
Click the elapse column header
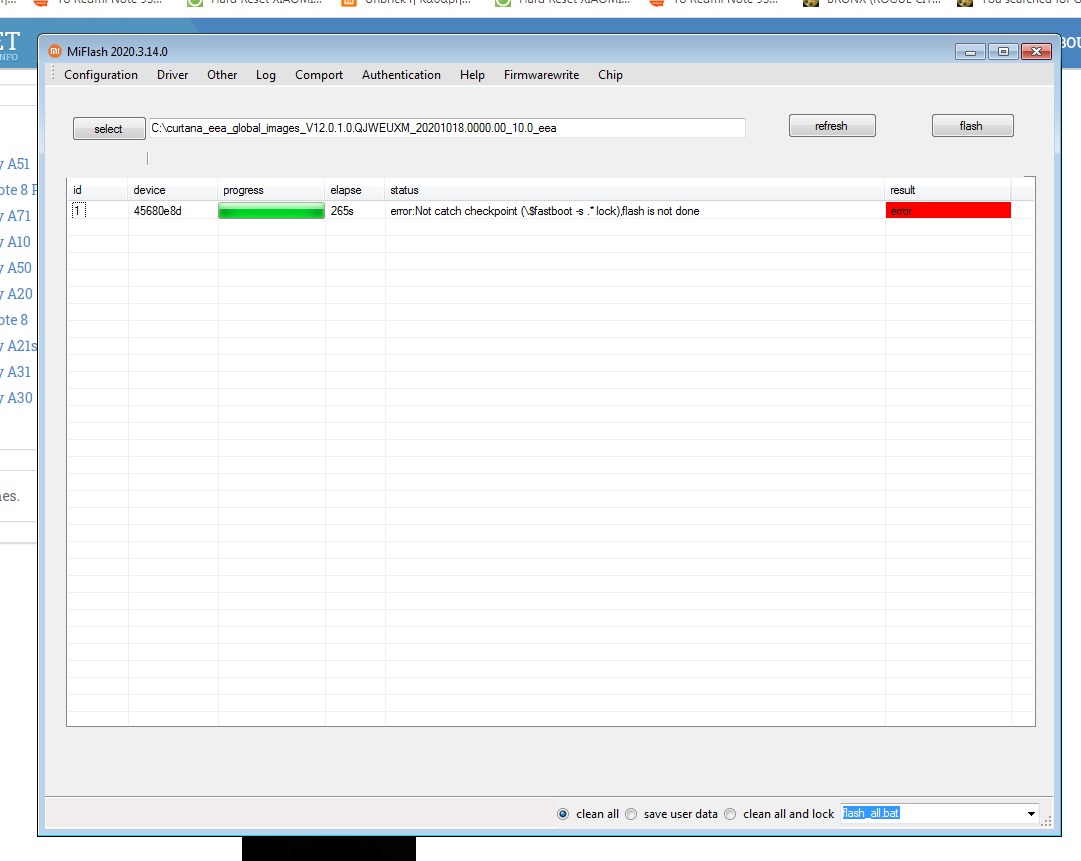[x=354, y=190]
